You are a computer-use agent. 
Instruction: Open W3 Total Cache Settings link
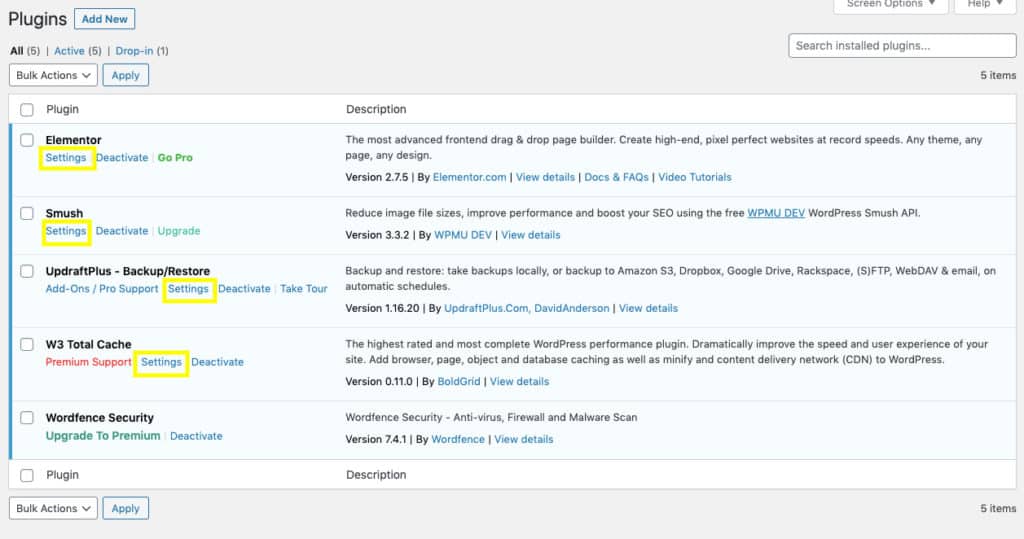click(161, 362)
